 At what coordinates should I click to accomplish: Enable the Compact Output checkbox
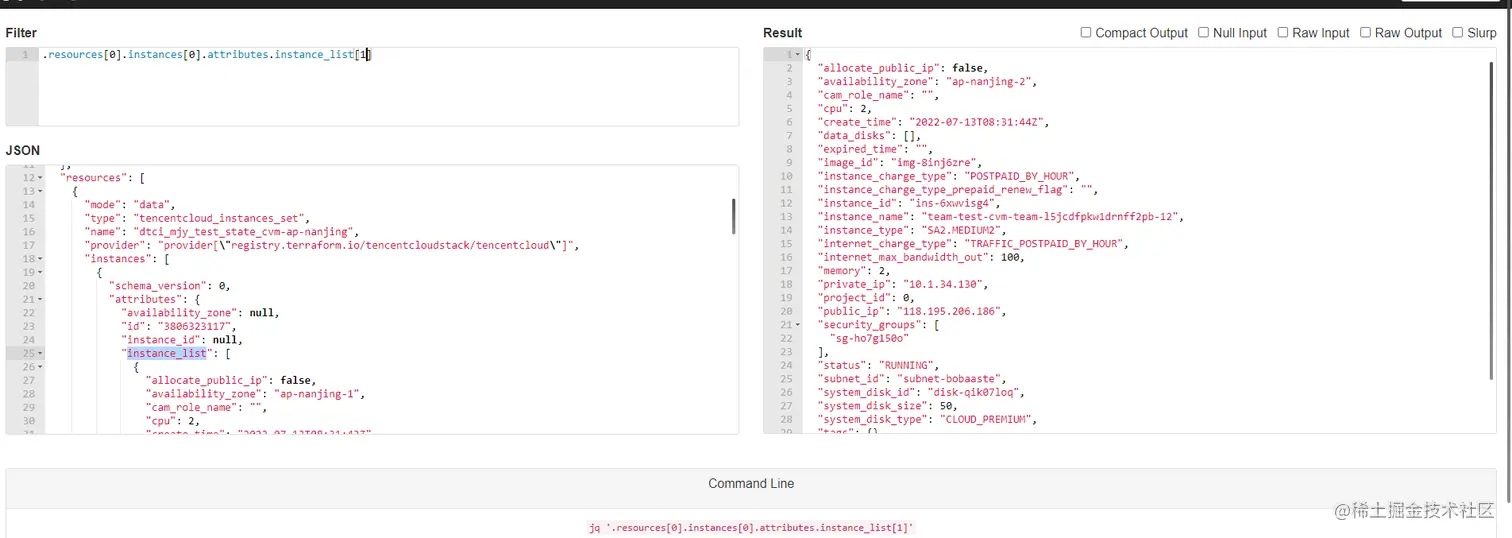click(x=1086, y=33)
